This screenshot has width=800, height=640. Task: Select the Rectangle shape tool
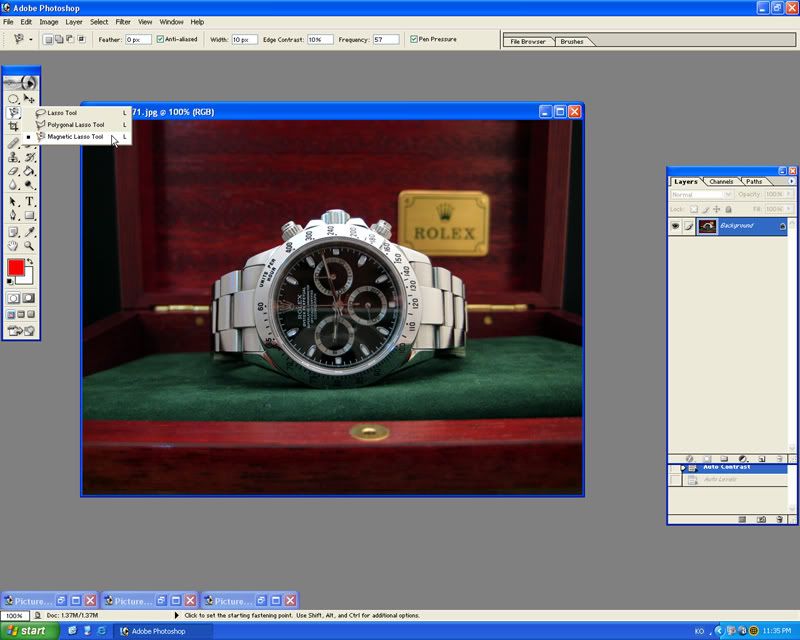[x=29, y=215]
